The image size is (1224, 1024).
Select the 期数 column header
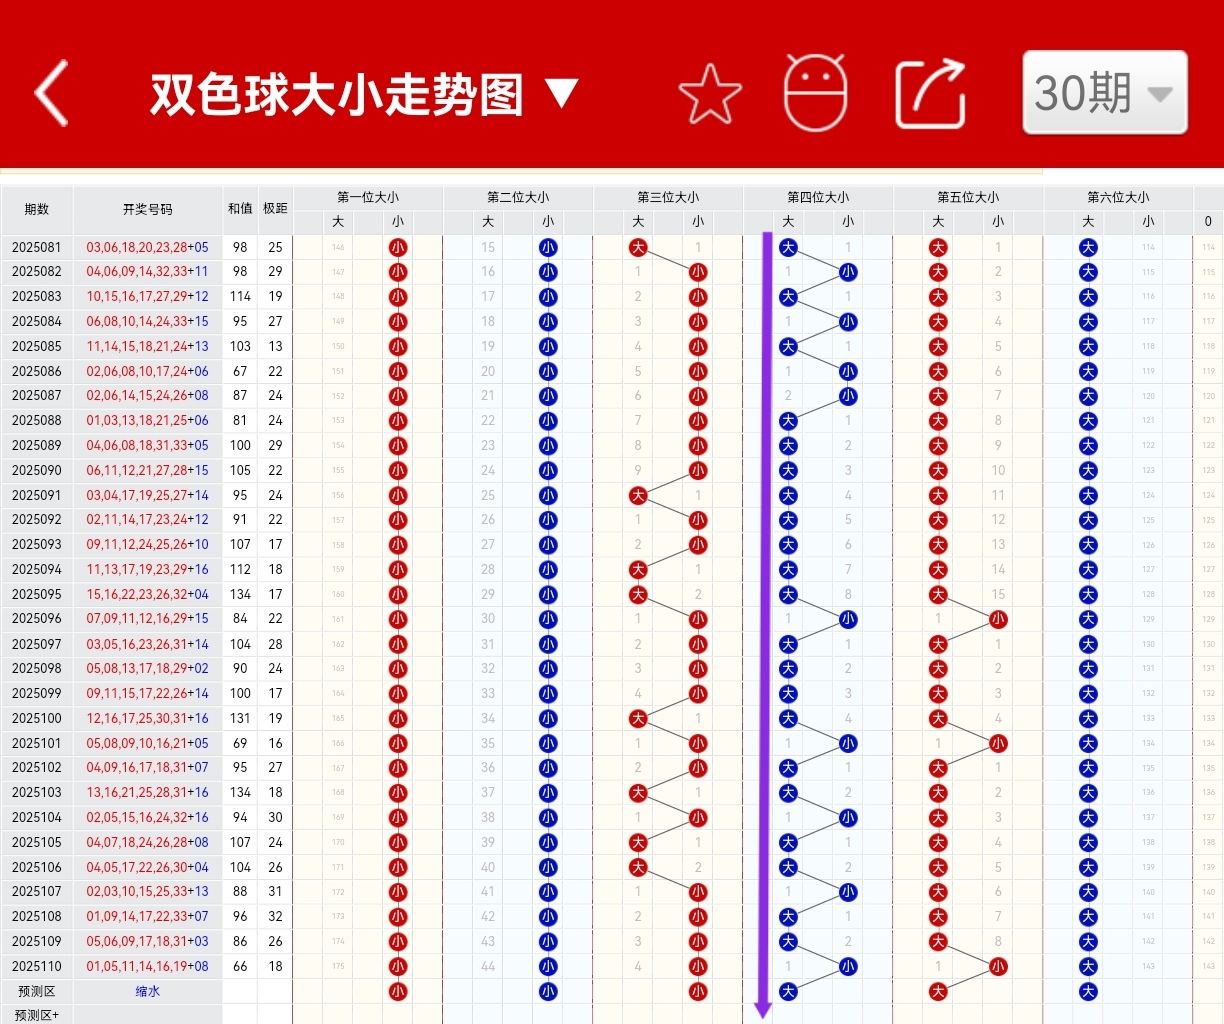[x=37, y=210]
